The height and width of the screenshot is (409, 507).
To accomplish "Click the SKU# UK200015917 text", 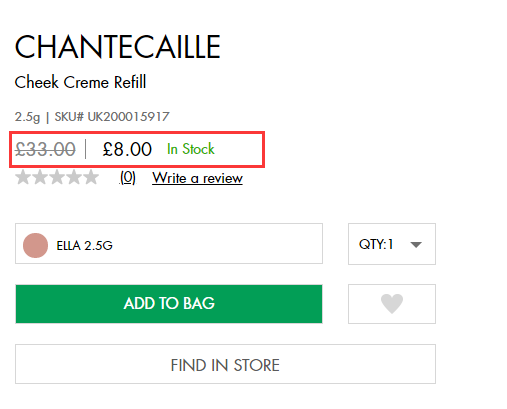I will (112, 117).
